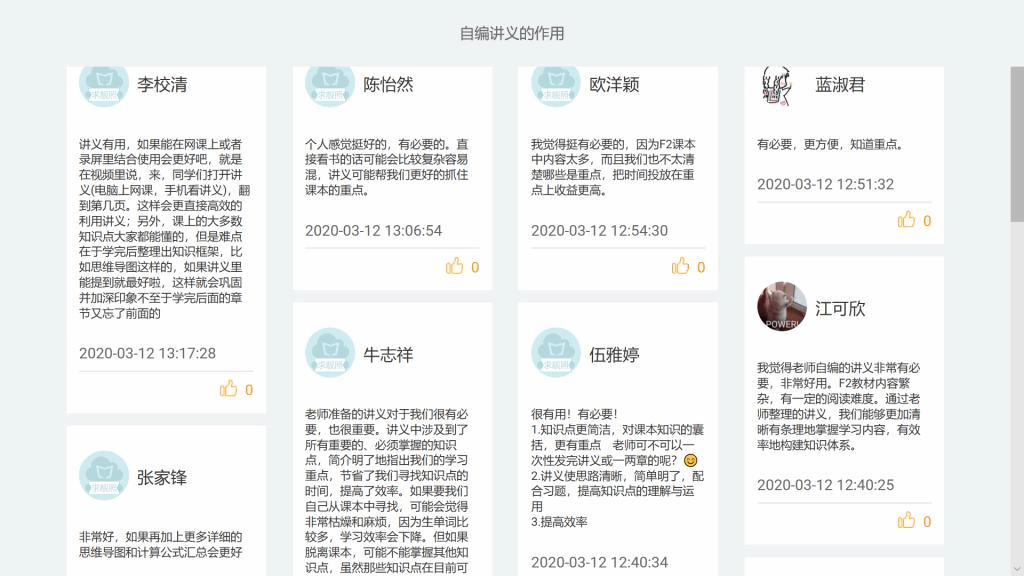This screenshot has height=576, width=1024.
Task: Click 张家锋's comment text about 思维导图
Action: (x=160, y=544)
